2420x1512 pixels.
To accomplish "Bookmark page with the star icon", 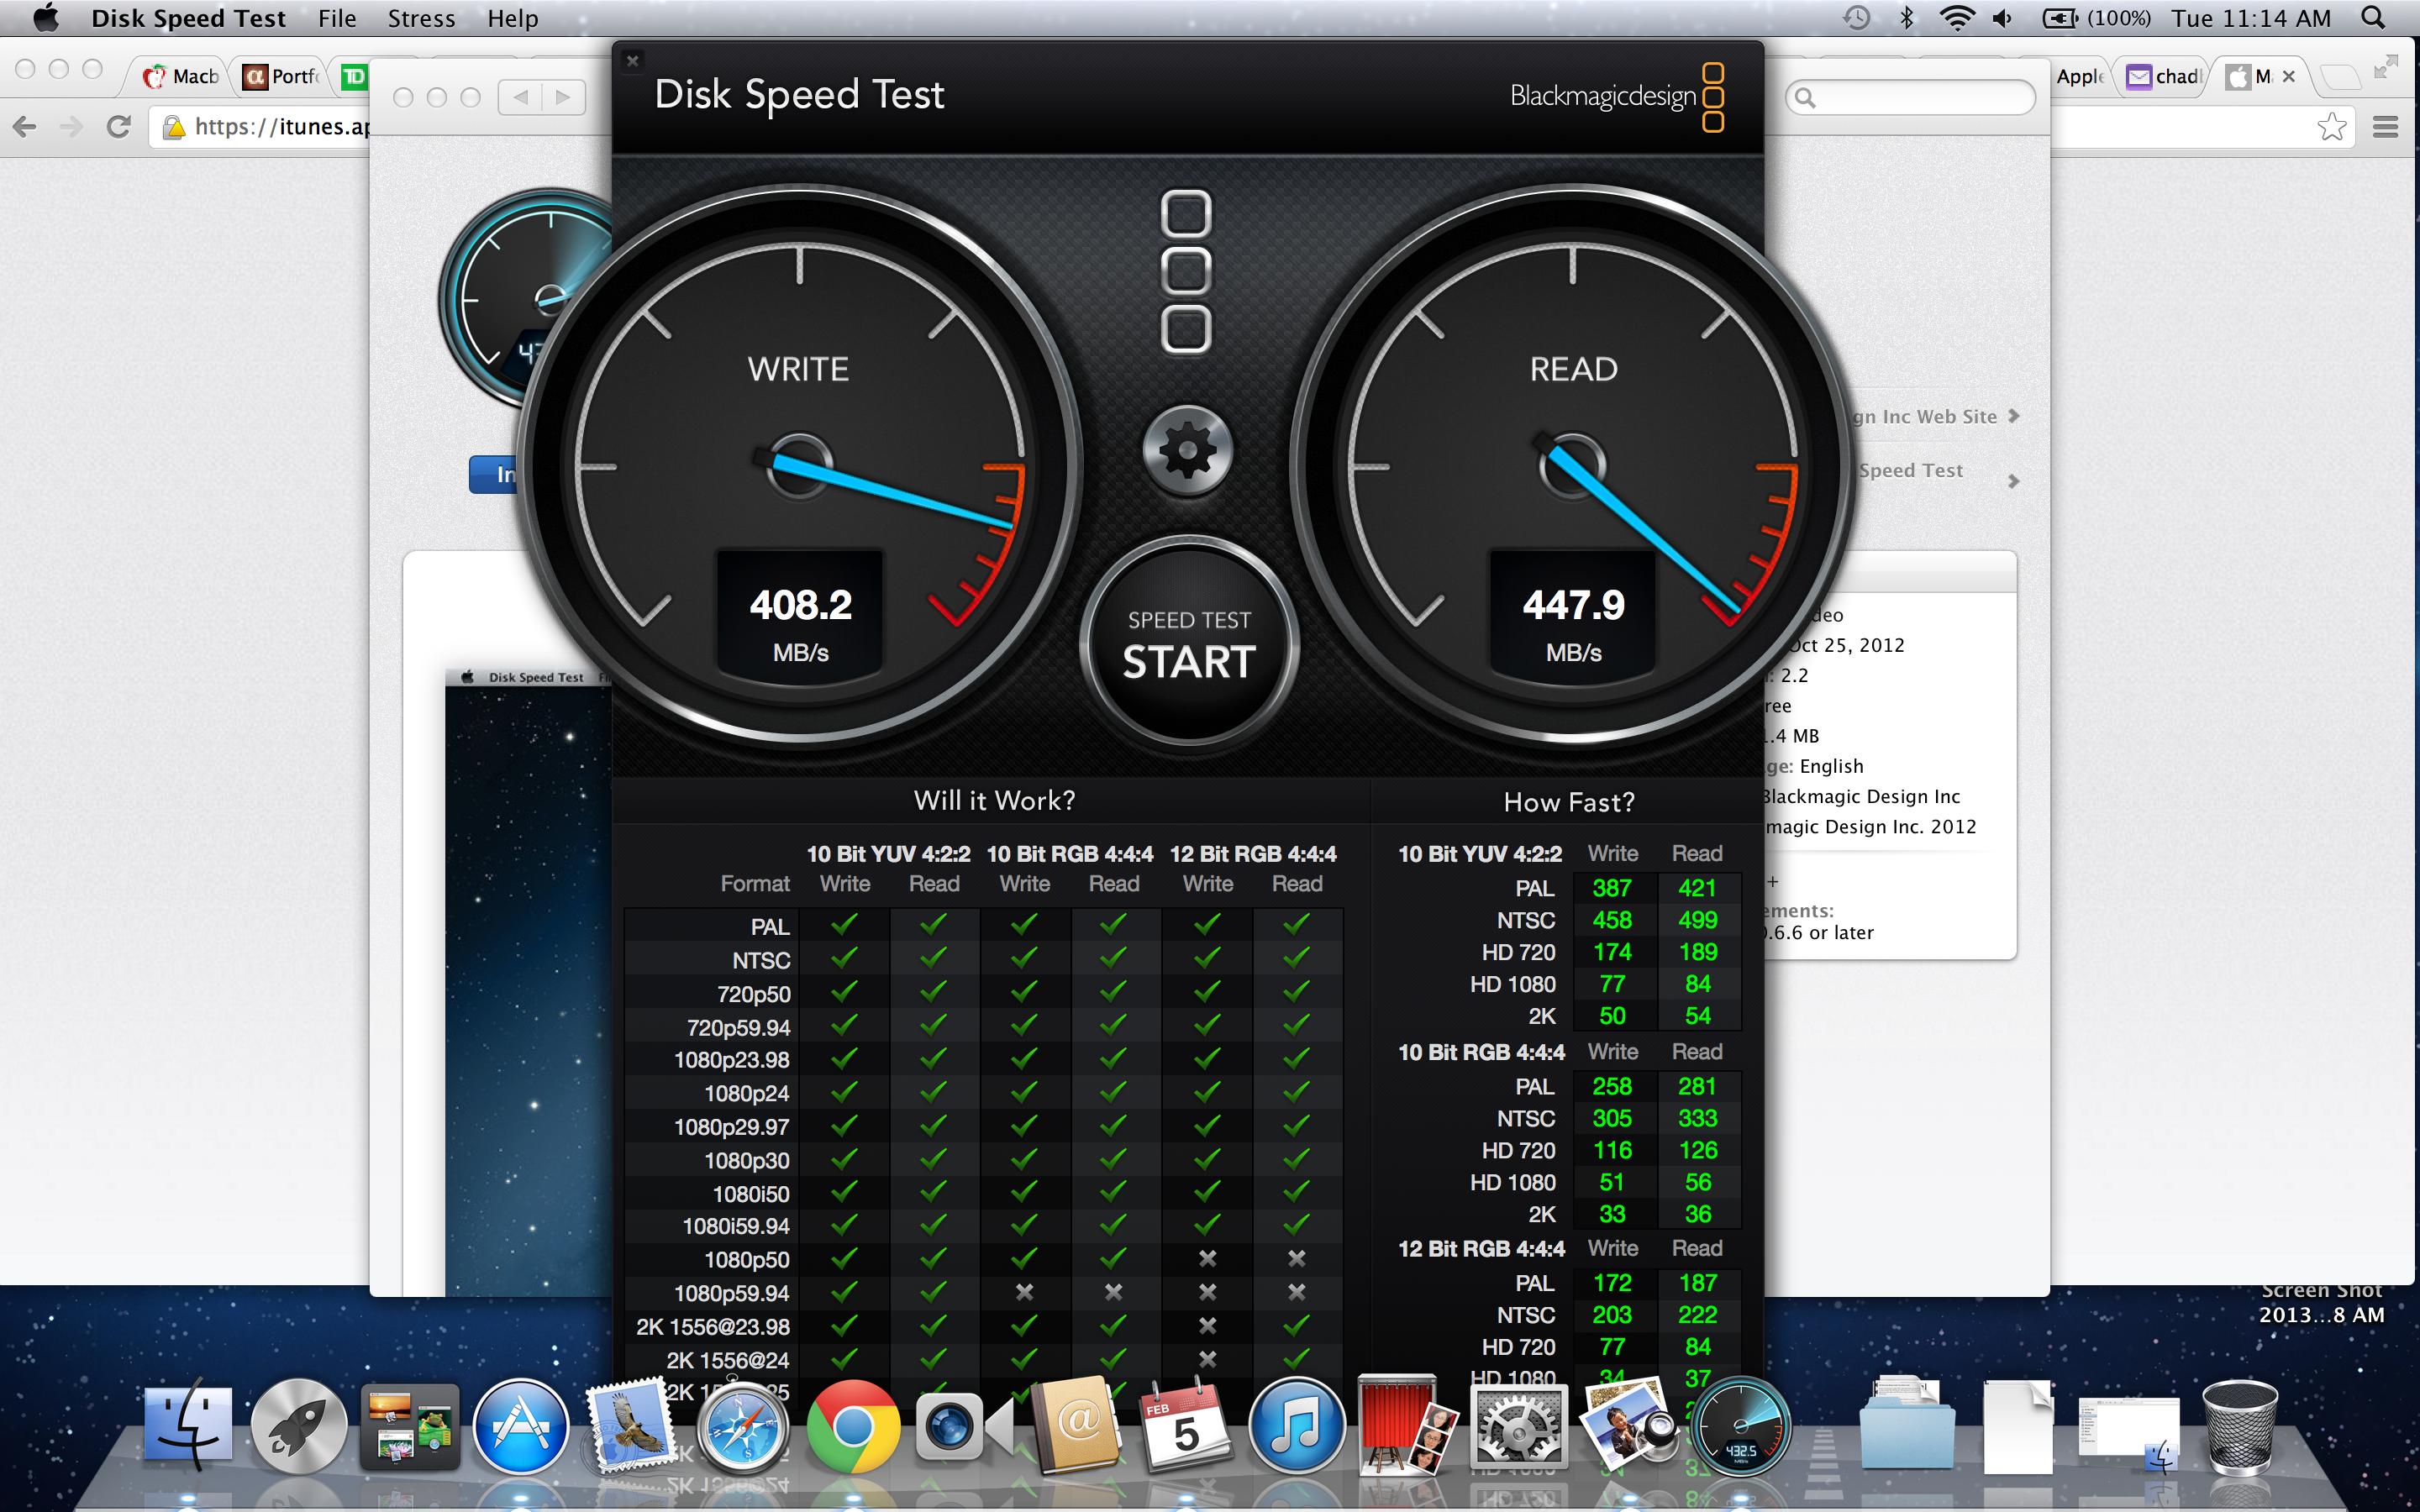I will 2331,127.
